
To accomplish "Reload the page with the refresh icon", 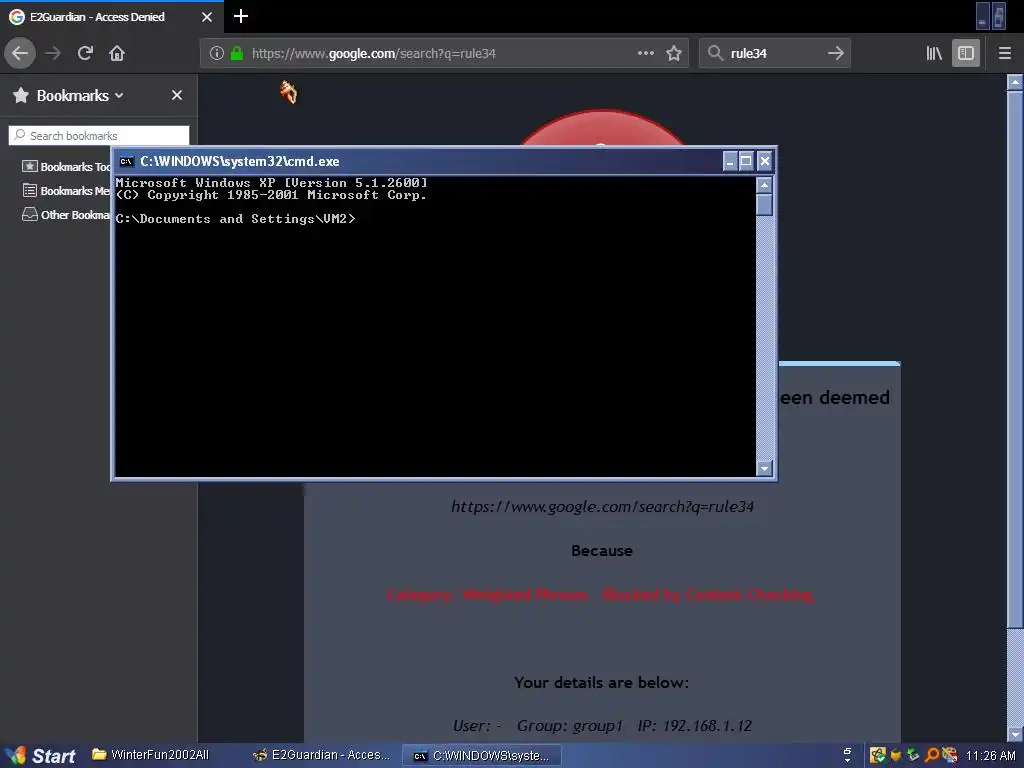I will 85,53.
